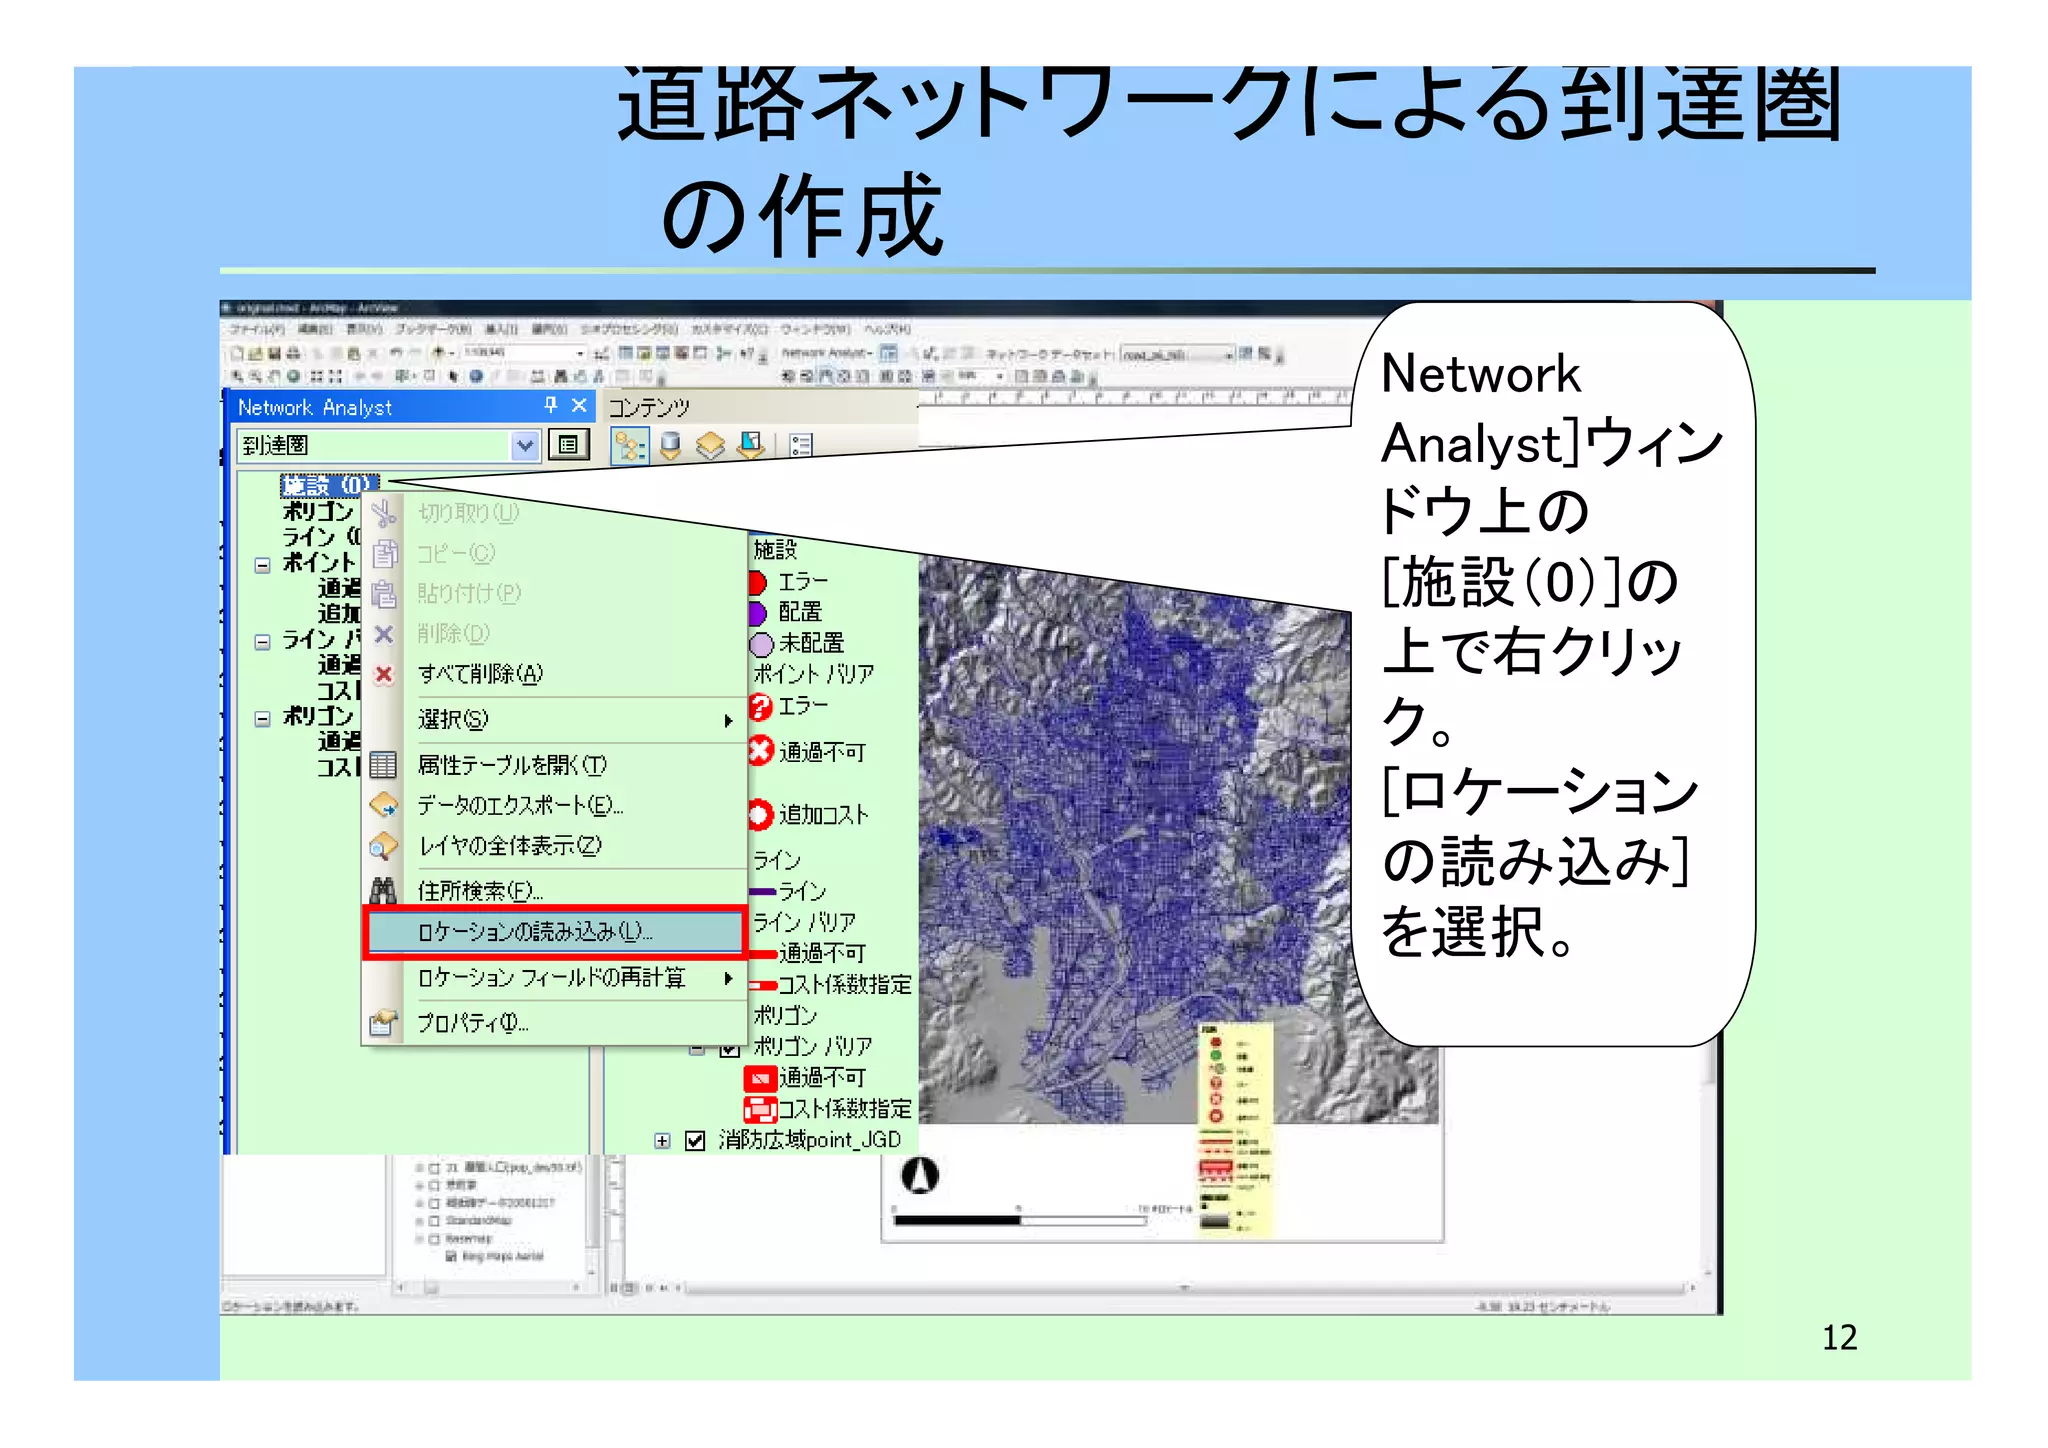2048x1448 pixels.
Task: Open the Network Analyst toolbar dropdown menu
Action: (827, 353)
